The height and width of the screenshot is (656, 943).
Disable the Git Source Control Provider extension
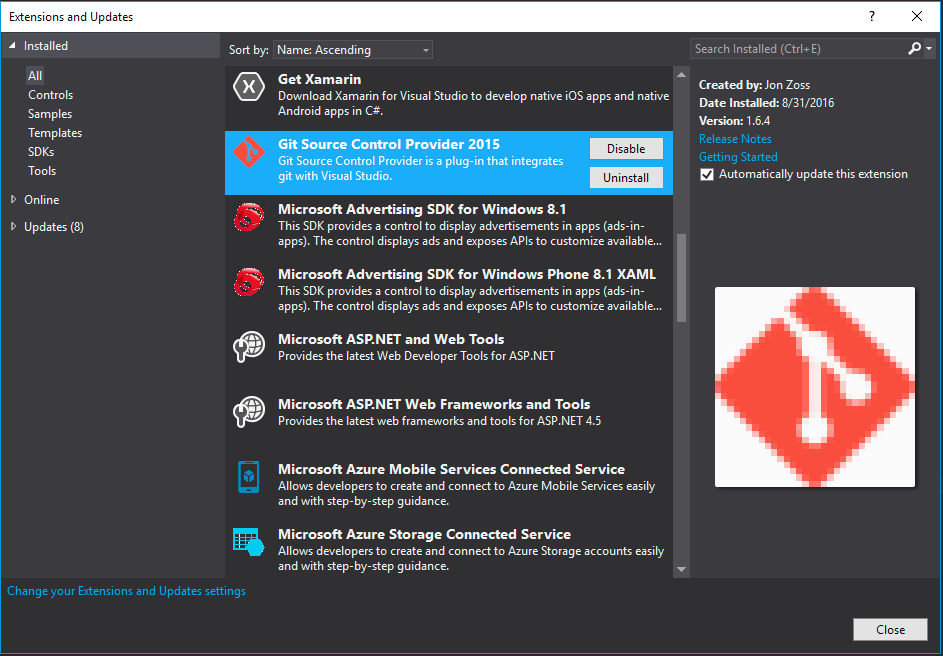pos(626,149)
